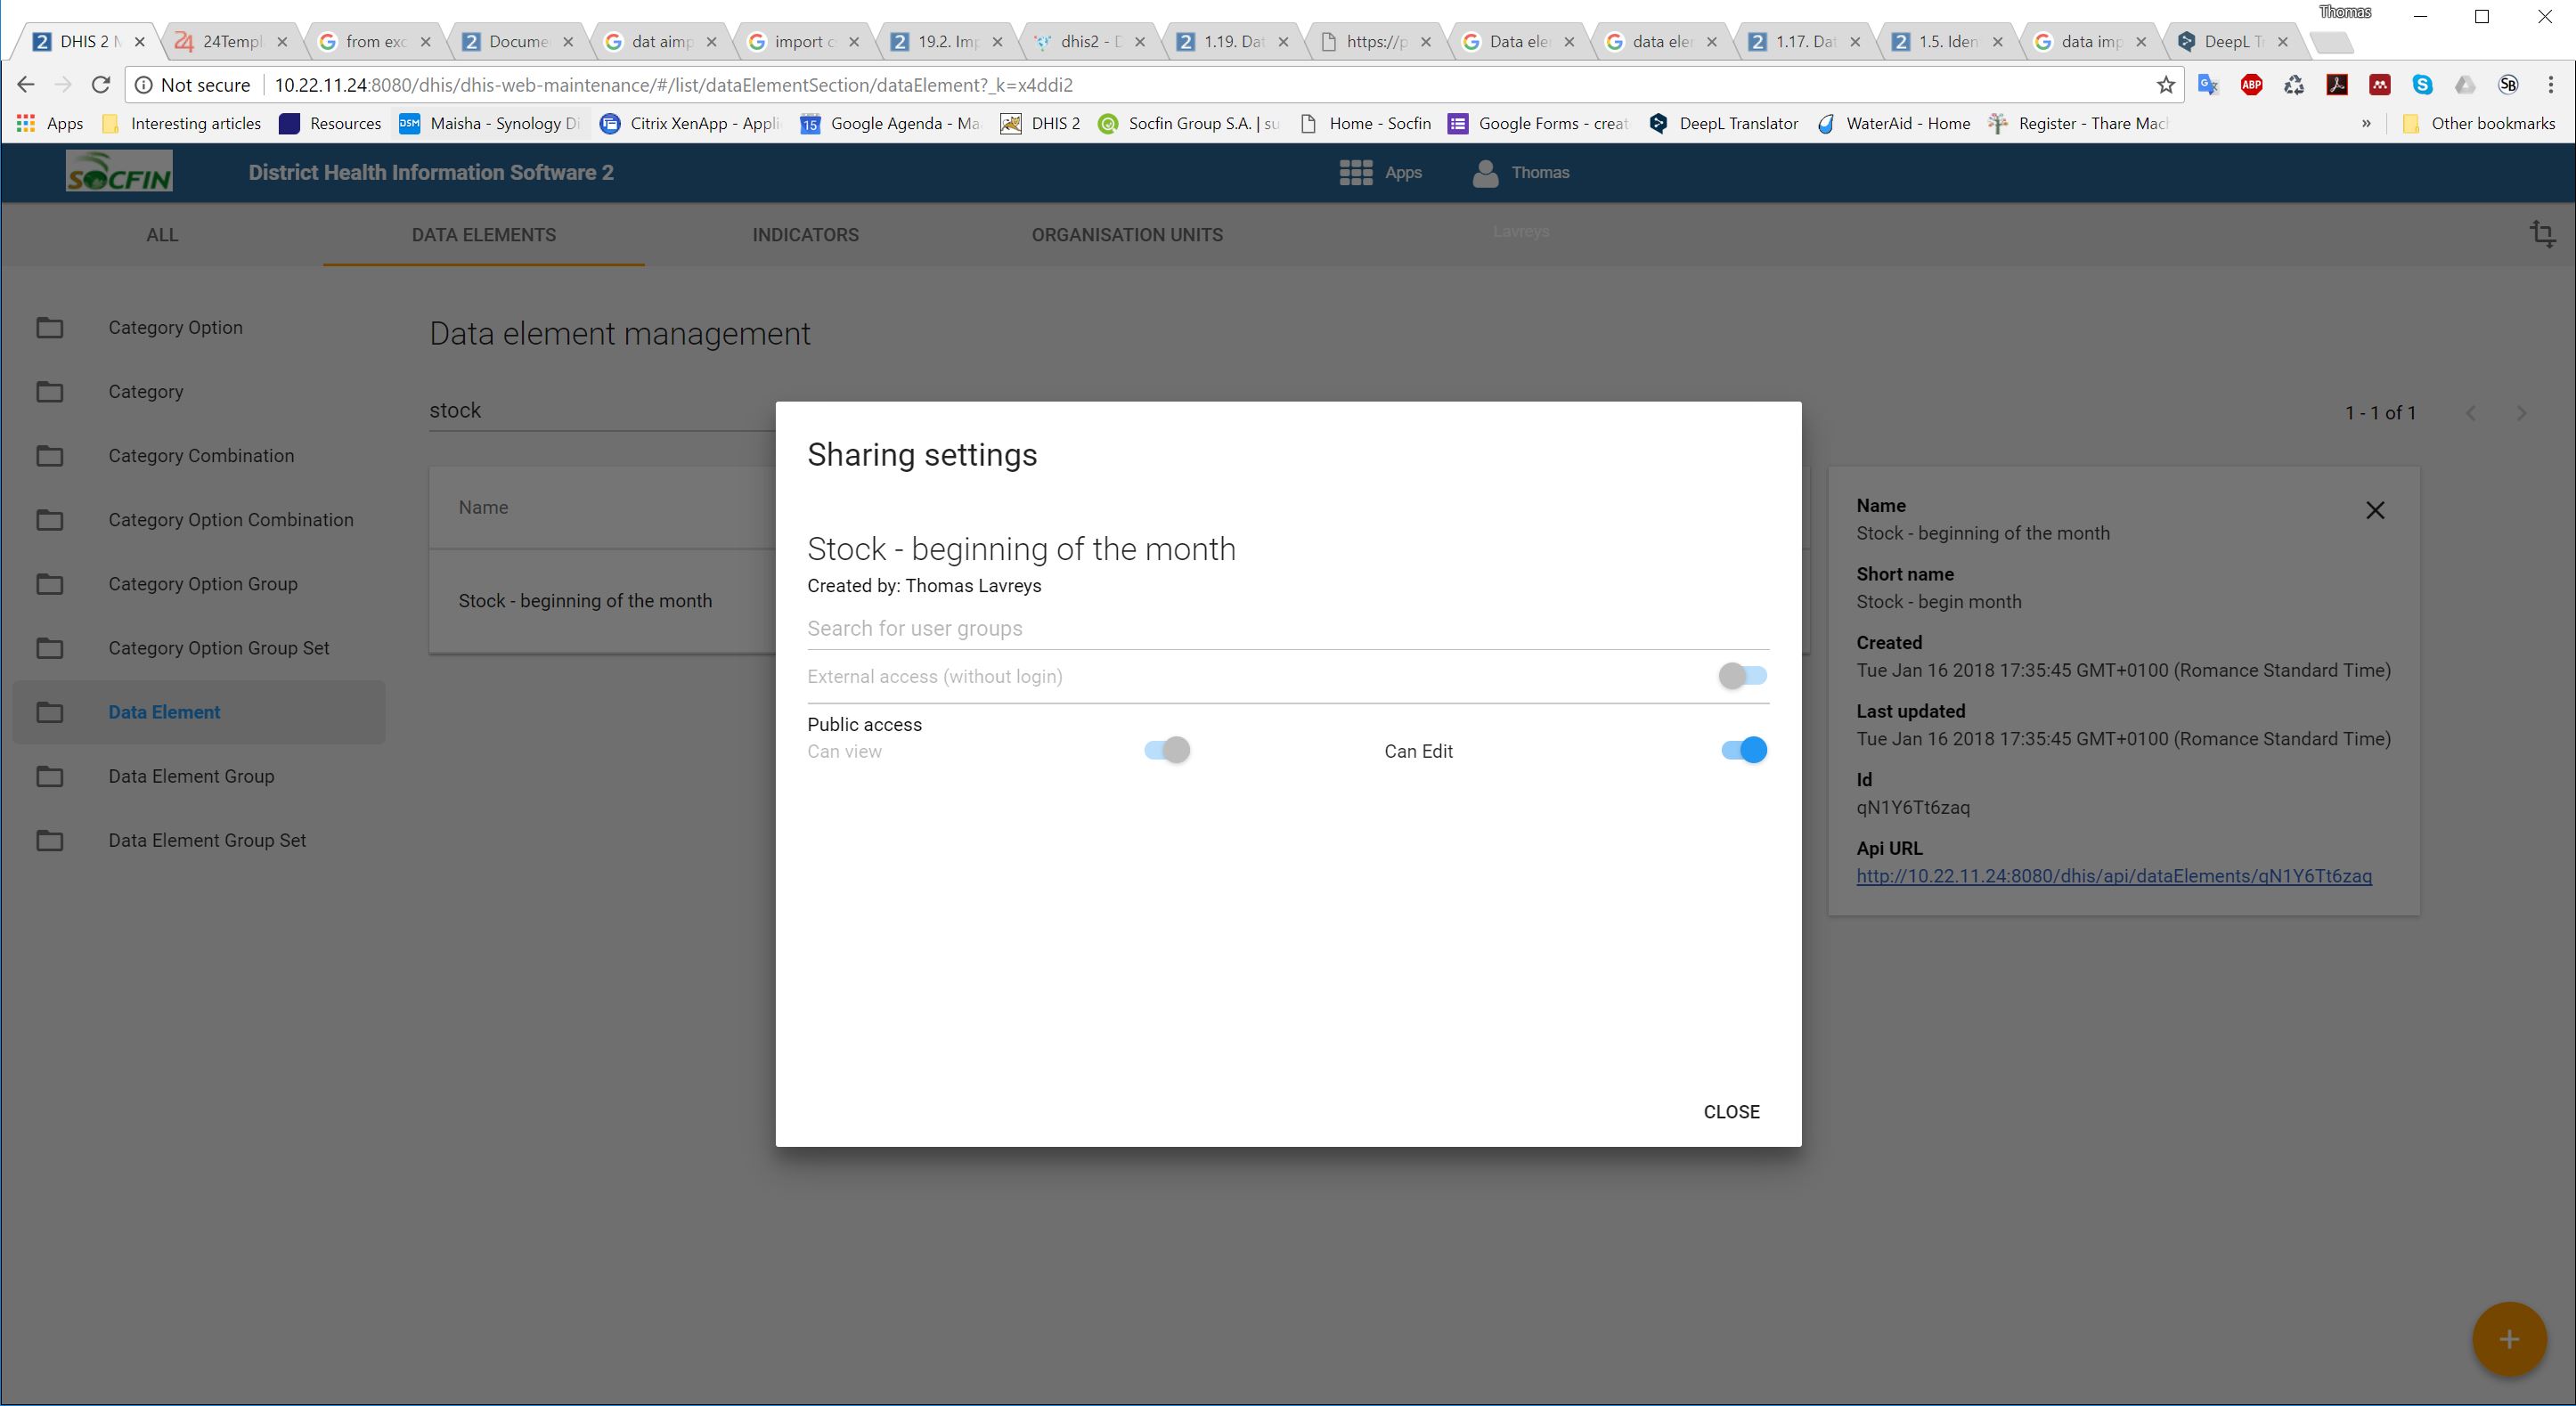Switch to the Indicators tab

(x=805, y=235)
